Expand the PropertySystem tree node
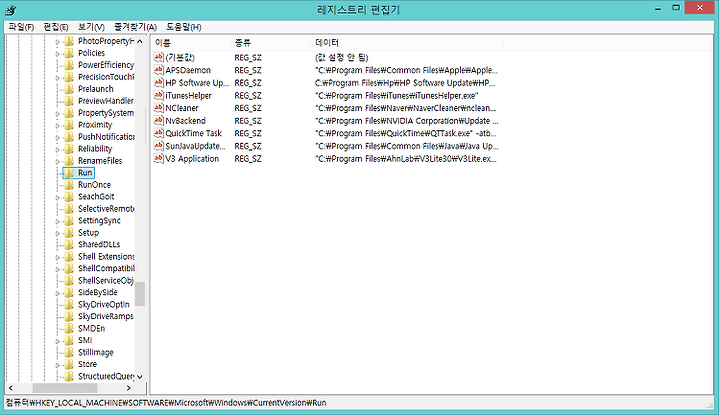 (x=57, y=113)
